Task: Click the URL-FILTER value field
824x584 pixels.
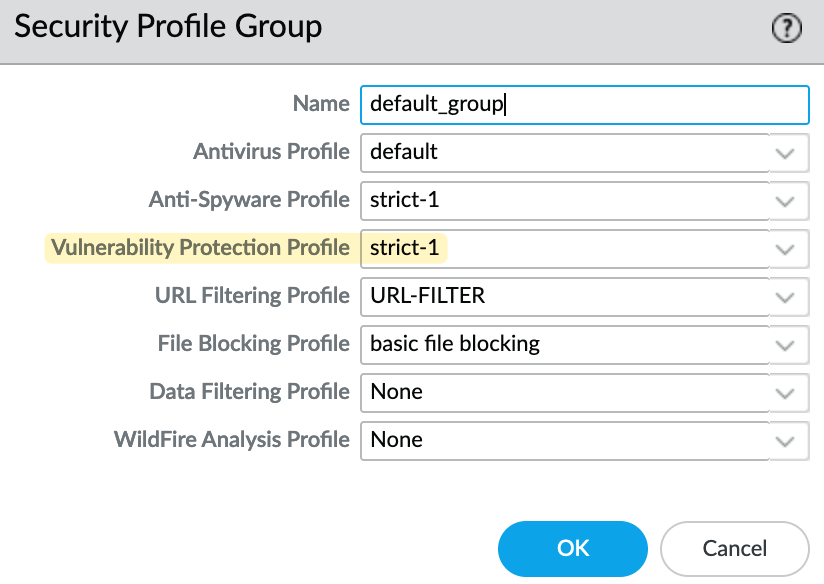Action: coord(563,296)
